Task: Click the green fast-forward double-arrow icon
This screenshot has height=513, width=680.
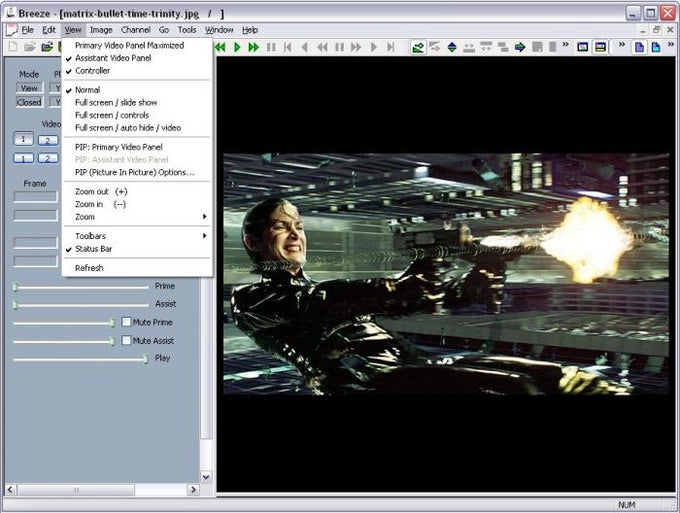Action: click(254, 47)
